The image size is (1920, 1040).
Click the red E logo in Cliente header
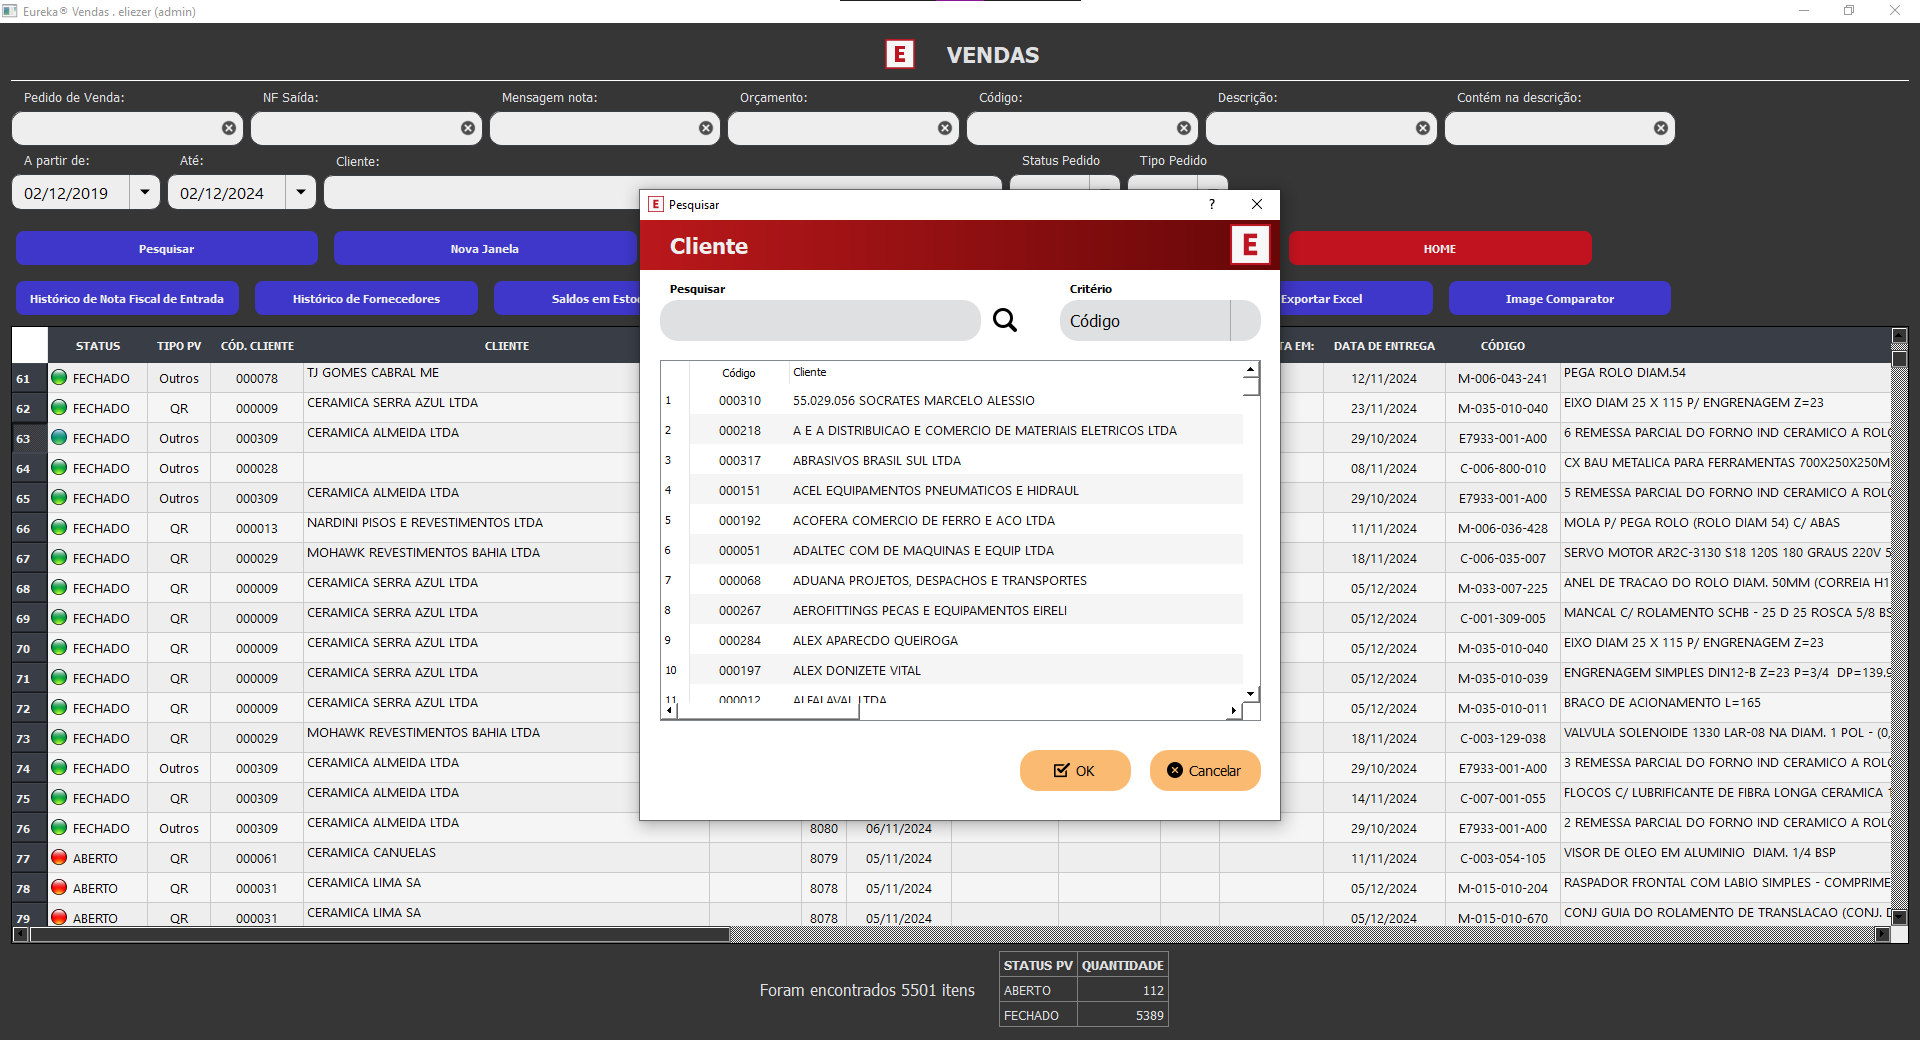point(1250,245)
